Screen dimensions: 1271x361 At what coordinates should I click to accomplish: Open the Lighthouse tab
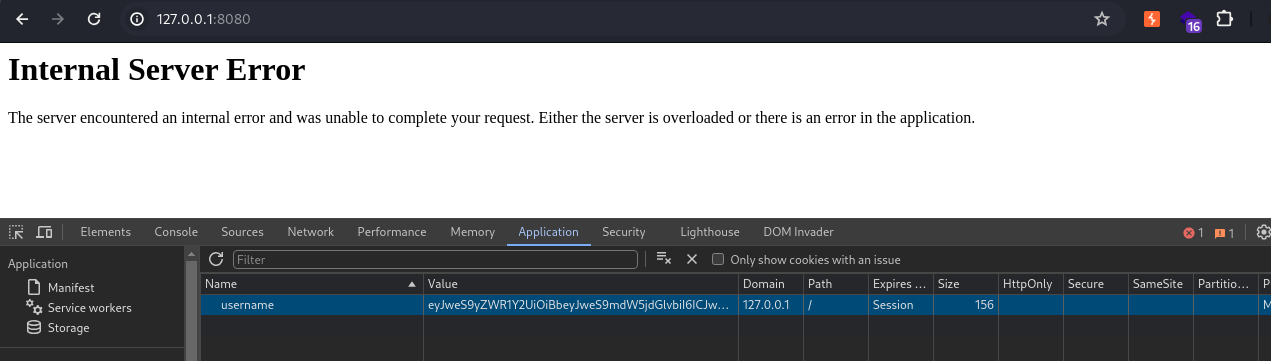click(710, 232)
